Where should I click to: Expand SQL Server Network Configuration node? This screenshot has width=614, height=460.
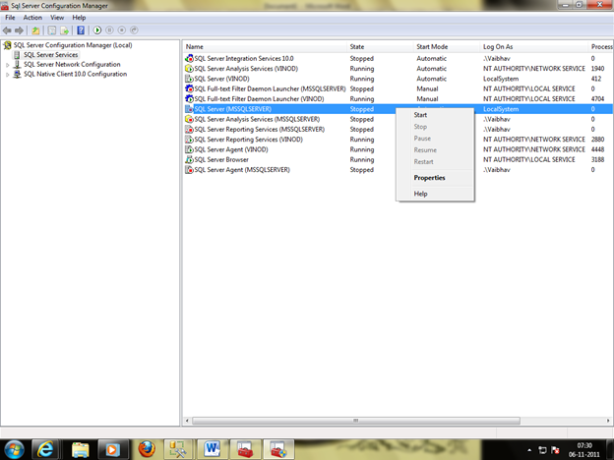pos(7,65)
